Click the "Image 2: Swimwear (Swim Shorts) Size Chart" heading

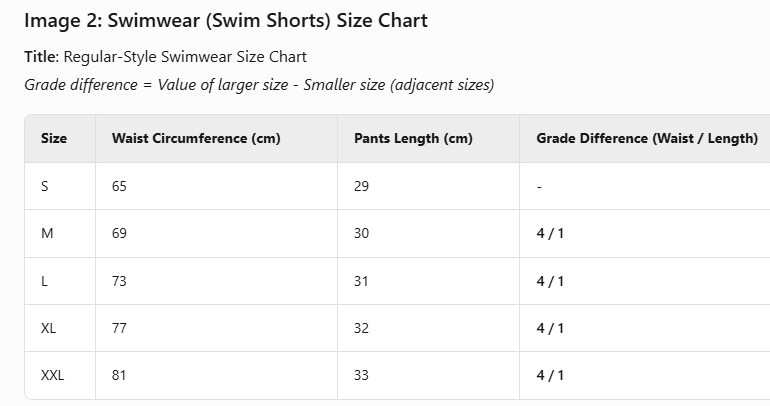(226, 20)
